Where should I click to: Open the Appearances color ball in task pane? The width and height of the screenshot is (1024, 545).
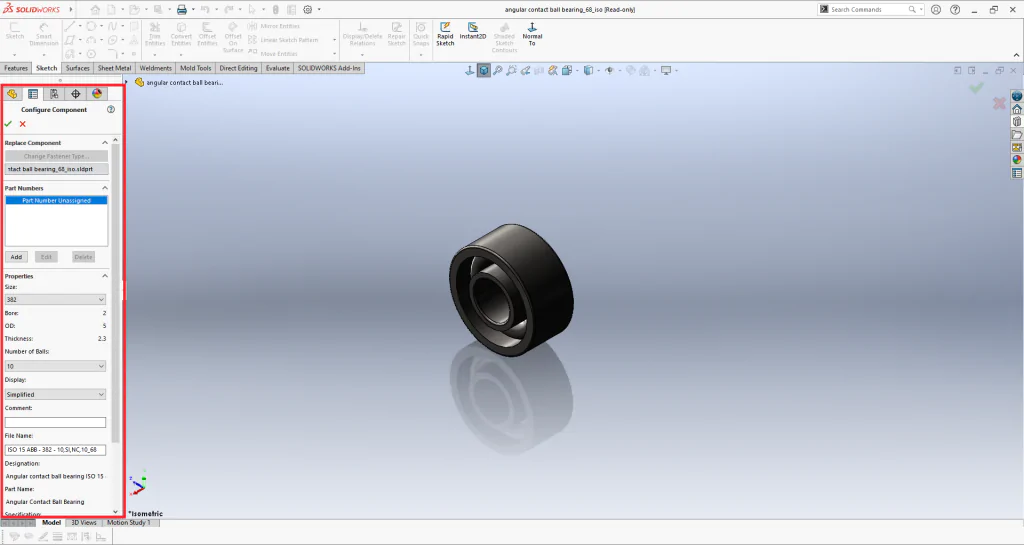tap(1017, 160)
